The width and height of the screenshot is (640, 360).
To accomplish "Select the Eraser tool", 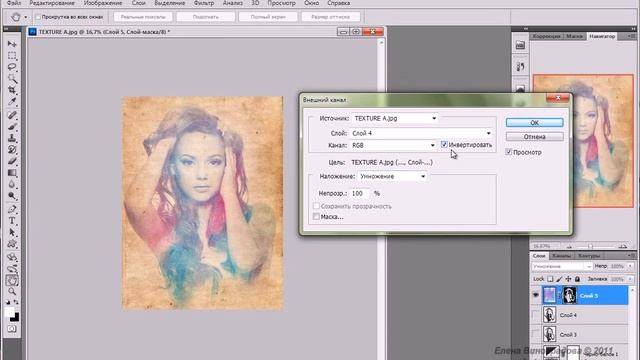I will click(12, 161).
